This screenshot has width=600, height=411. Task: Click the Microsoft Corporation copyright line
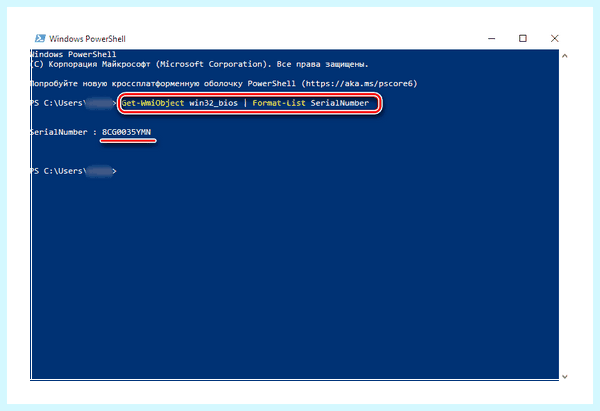(199, 64)
